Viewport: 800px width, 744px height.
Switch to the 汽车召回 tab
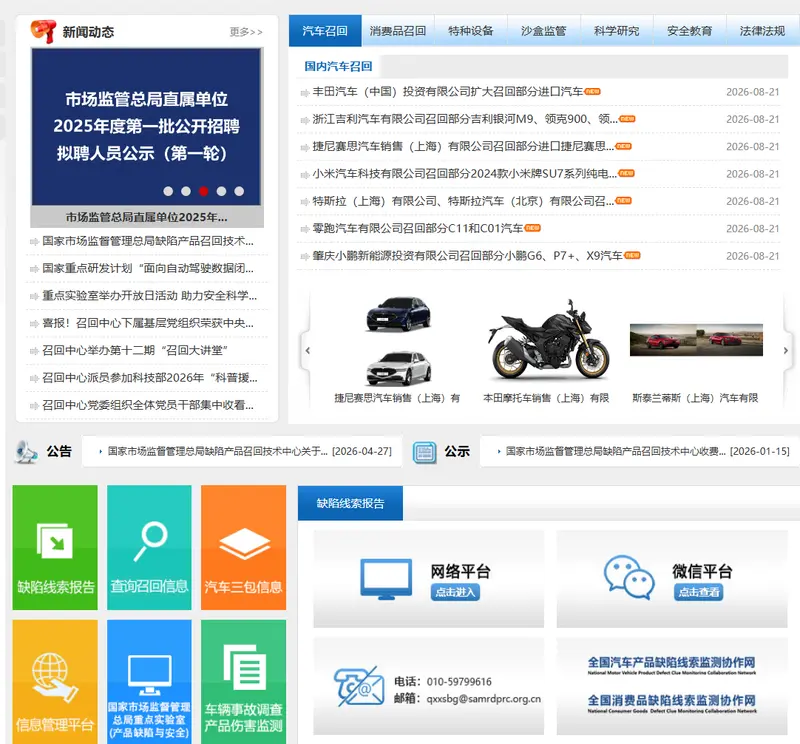325,31
